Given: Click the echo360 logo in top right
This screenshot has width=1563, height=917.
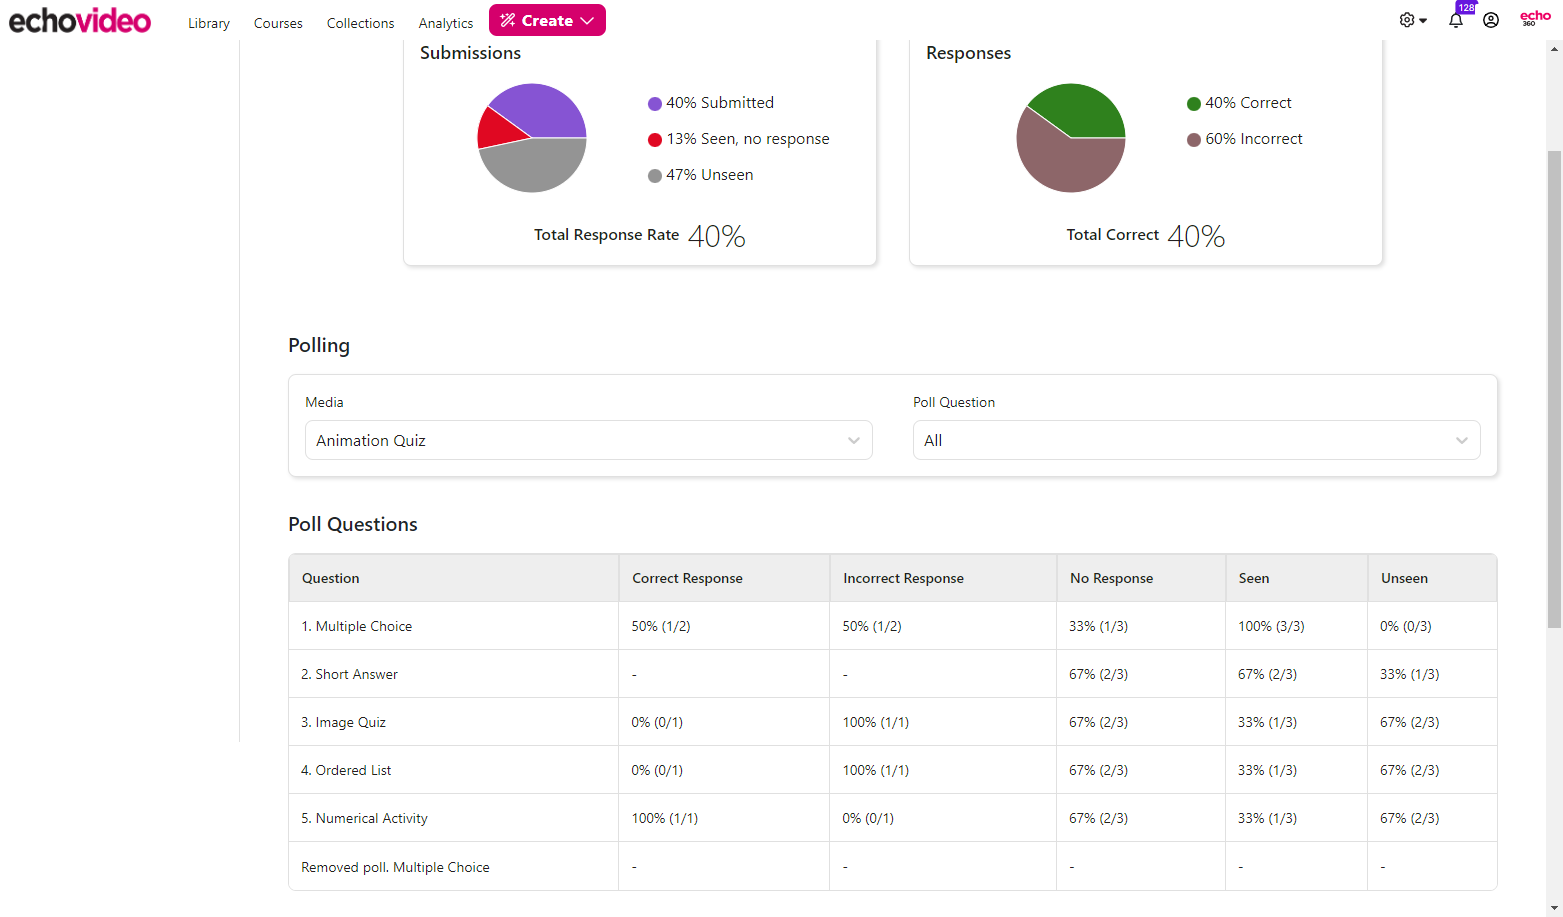Looking at the screenshot, I should tap(1534, 20).
